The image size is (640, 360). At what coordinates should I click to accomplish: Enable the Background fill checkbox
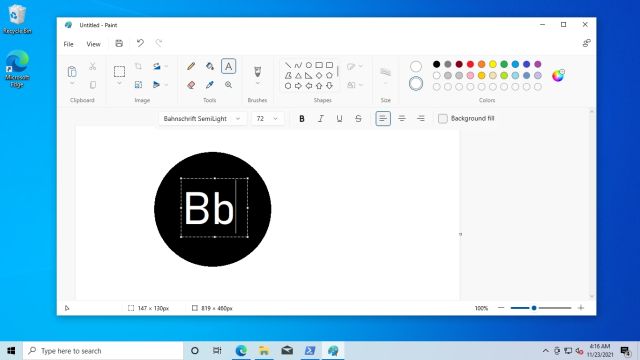click(x=442, y=118)
